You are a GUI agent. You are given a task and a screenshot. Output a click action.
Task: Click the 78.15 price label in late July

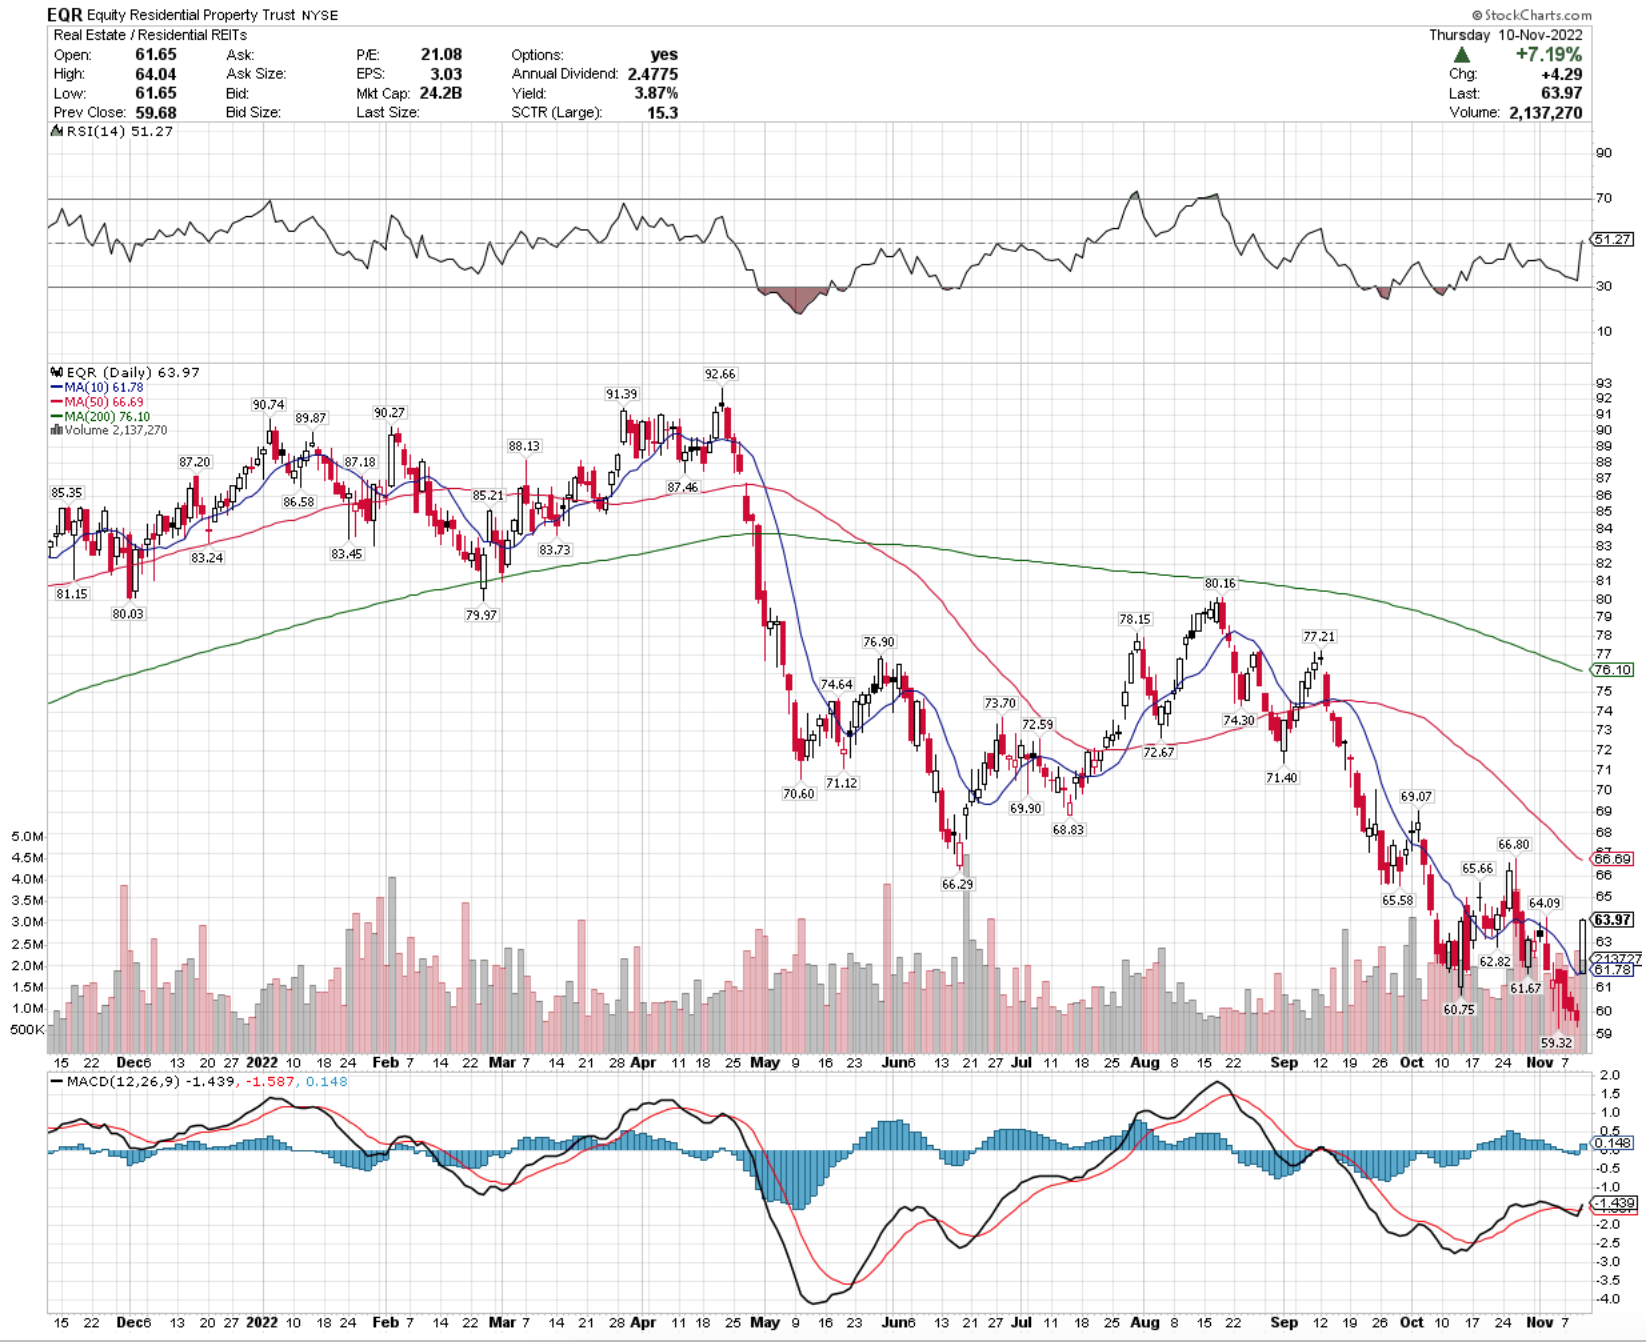(x=1135, y=619)
